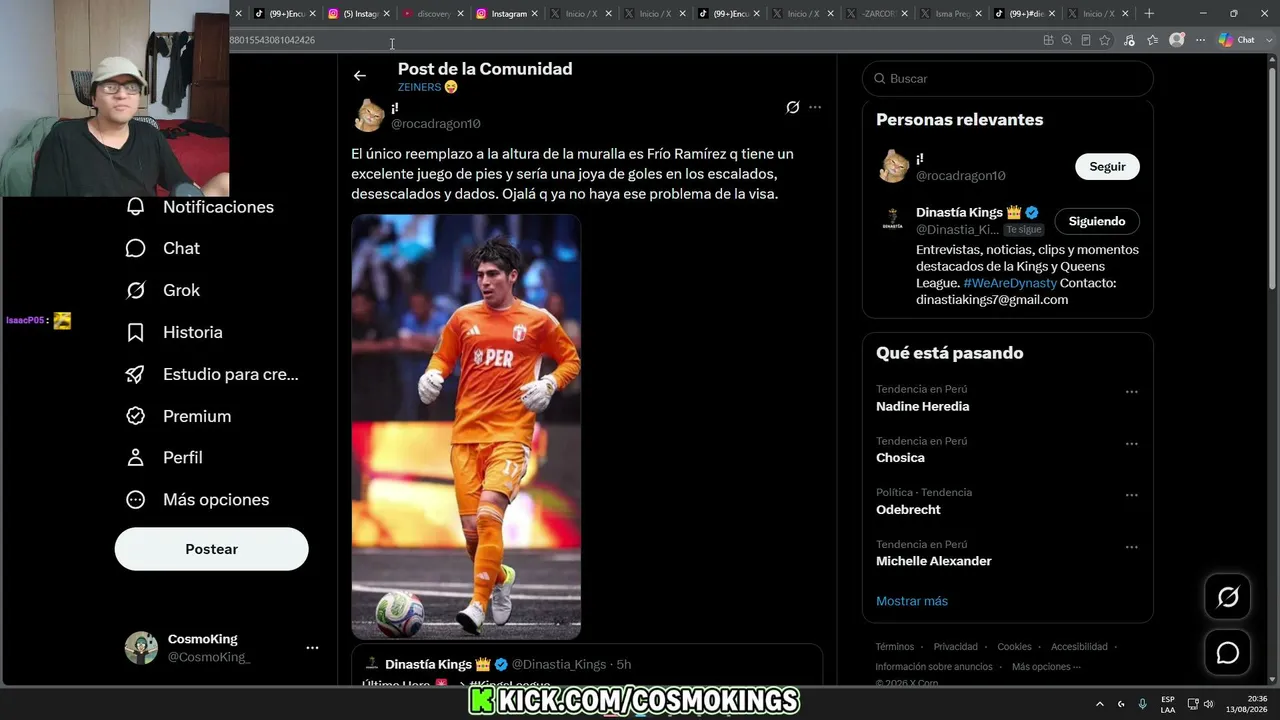
Task: Click the Premium verified badge icon
Action: 136,416
